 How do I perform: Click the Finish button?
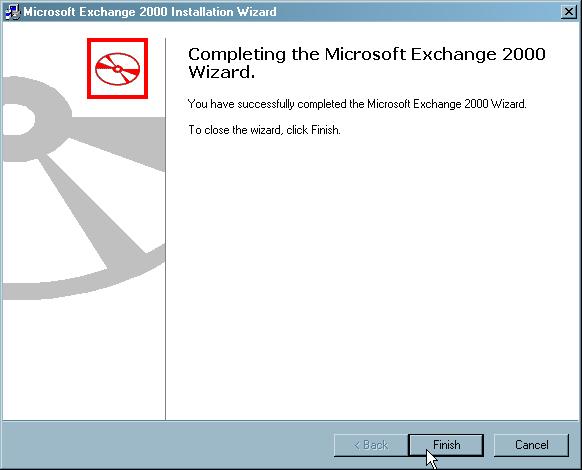pos(446,445)
